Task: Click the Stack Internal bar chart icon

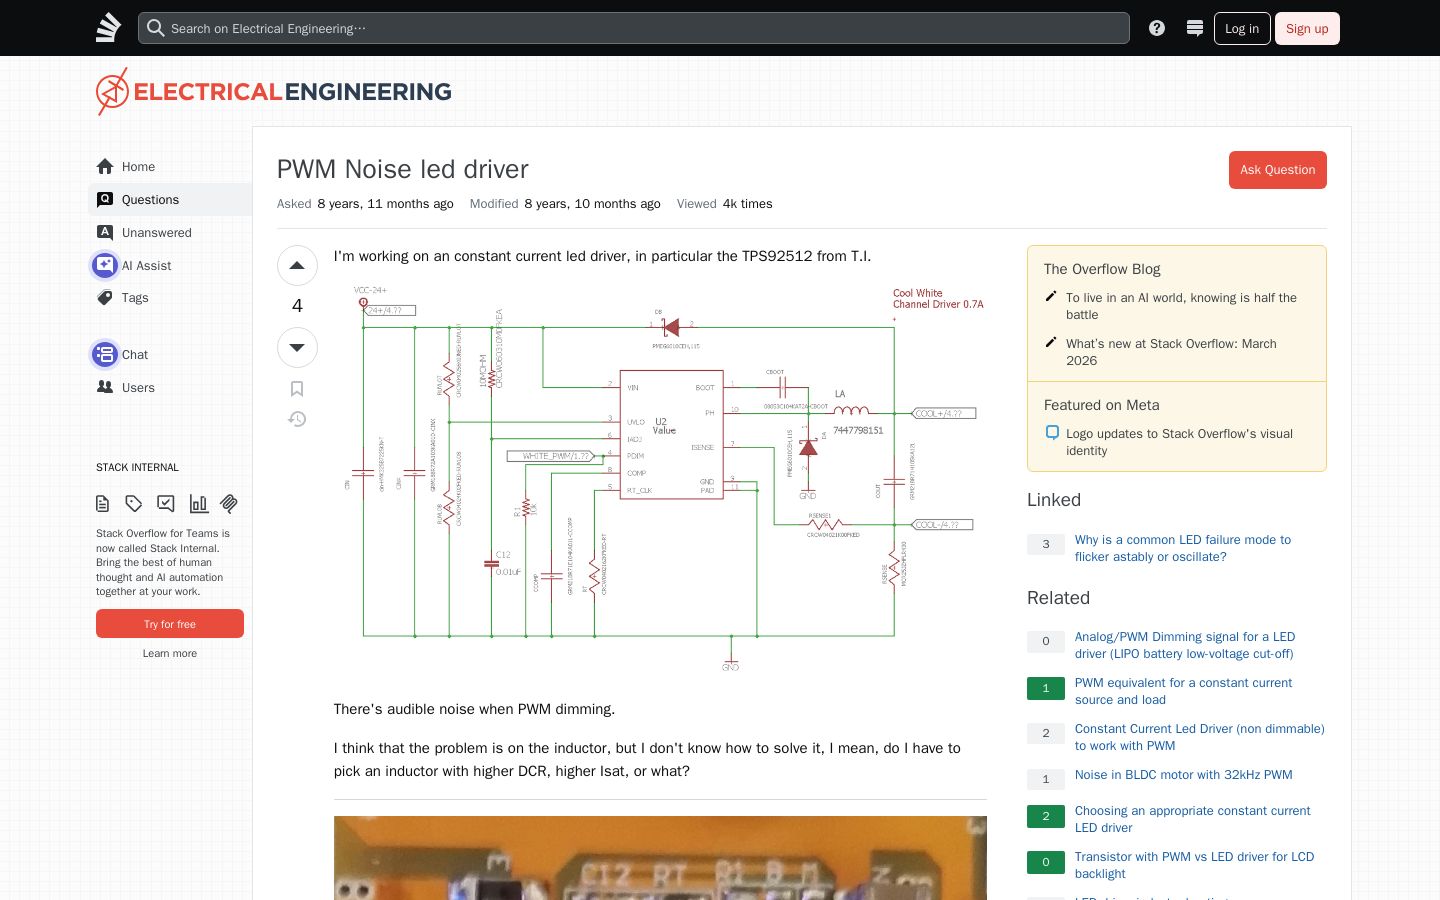Action: point(199,504)
